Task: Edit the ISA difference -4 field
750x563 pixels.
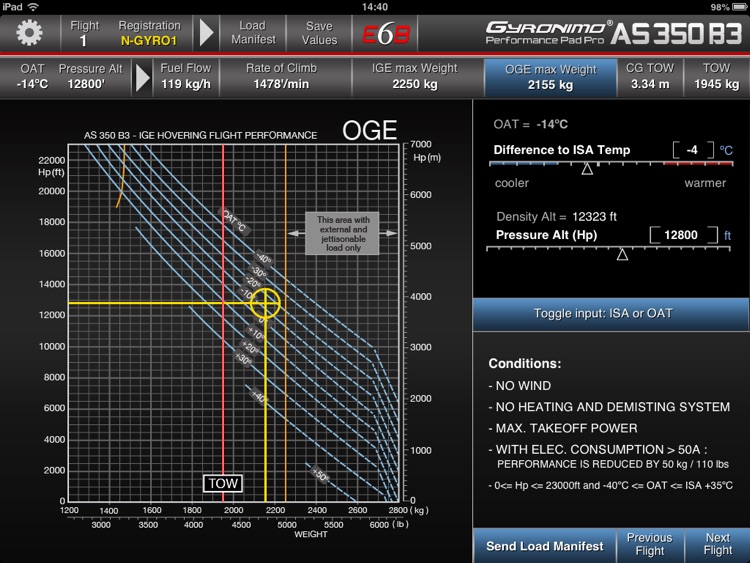Action: [693, 150]
